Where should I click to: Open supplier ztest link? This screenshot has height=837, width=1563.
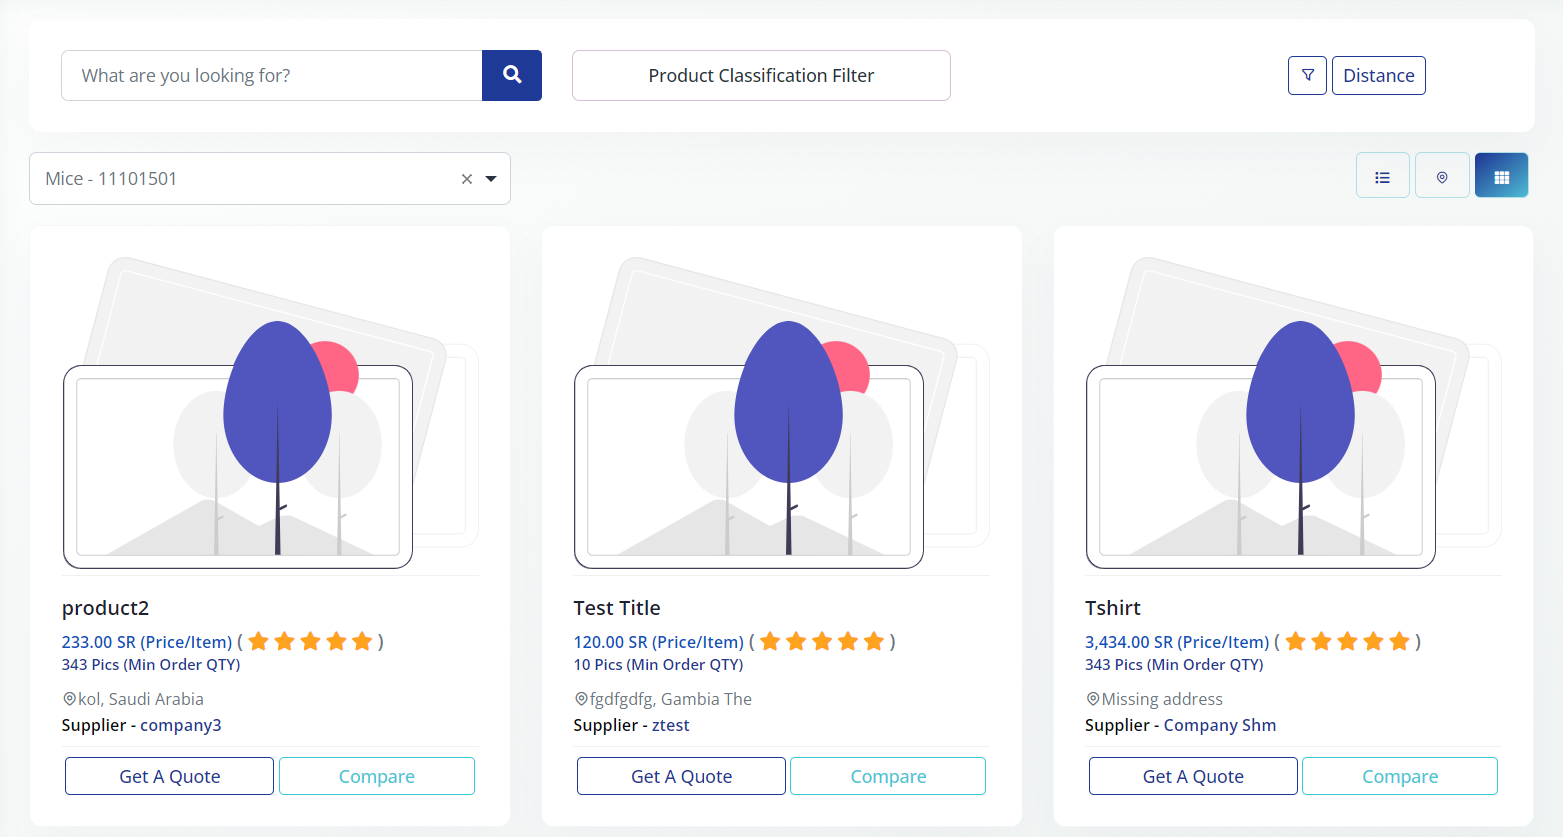(x=671, y=725)
